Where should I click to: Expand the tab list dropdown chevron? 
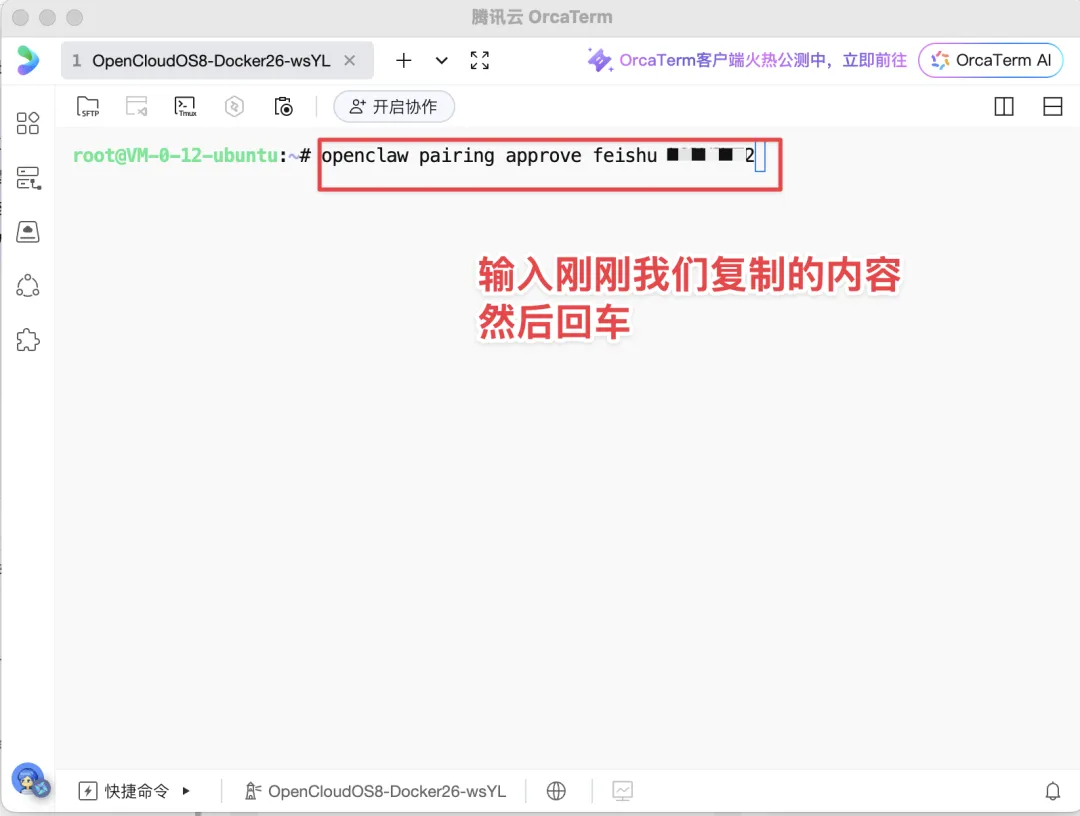pos(442,61)
